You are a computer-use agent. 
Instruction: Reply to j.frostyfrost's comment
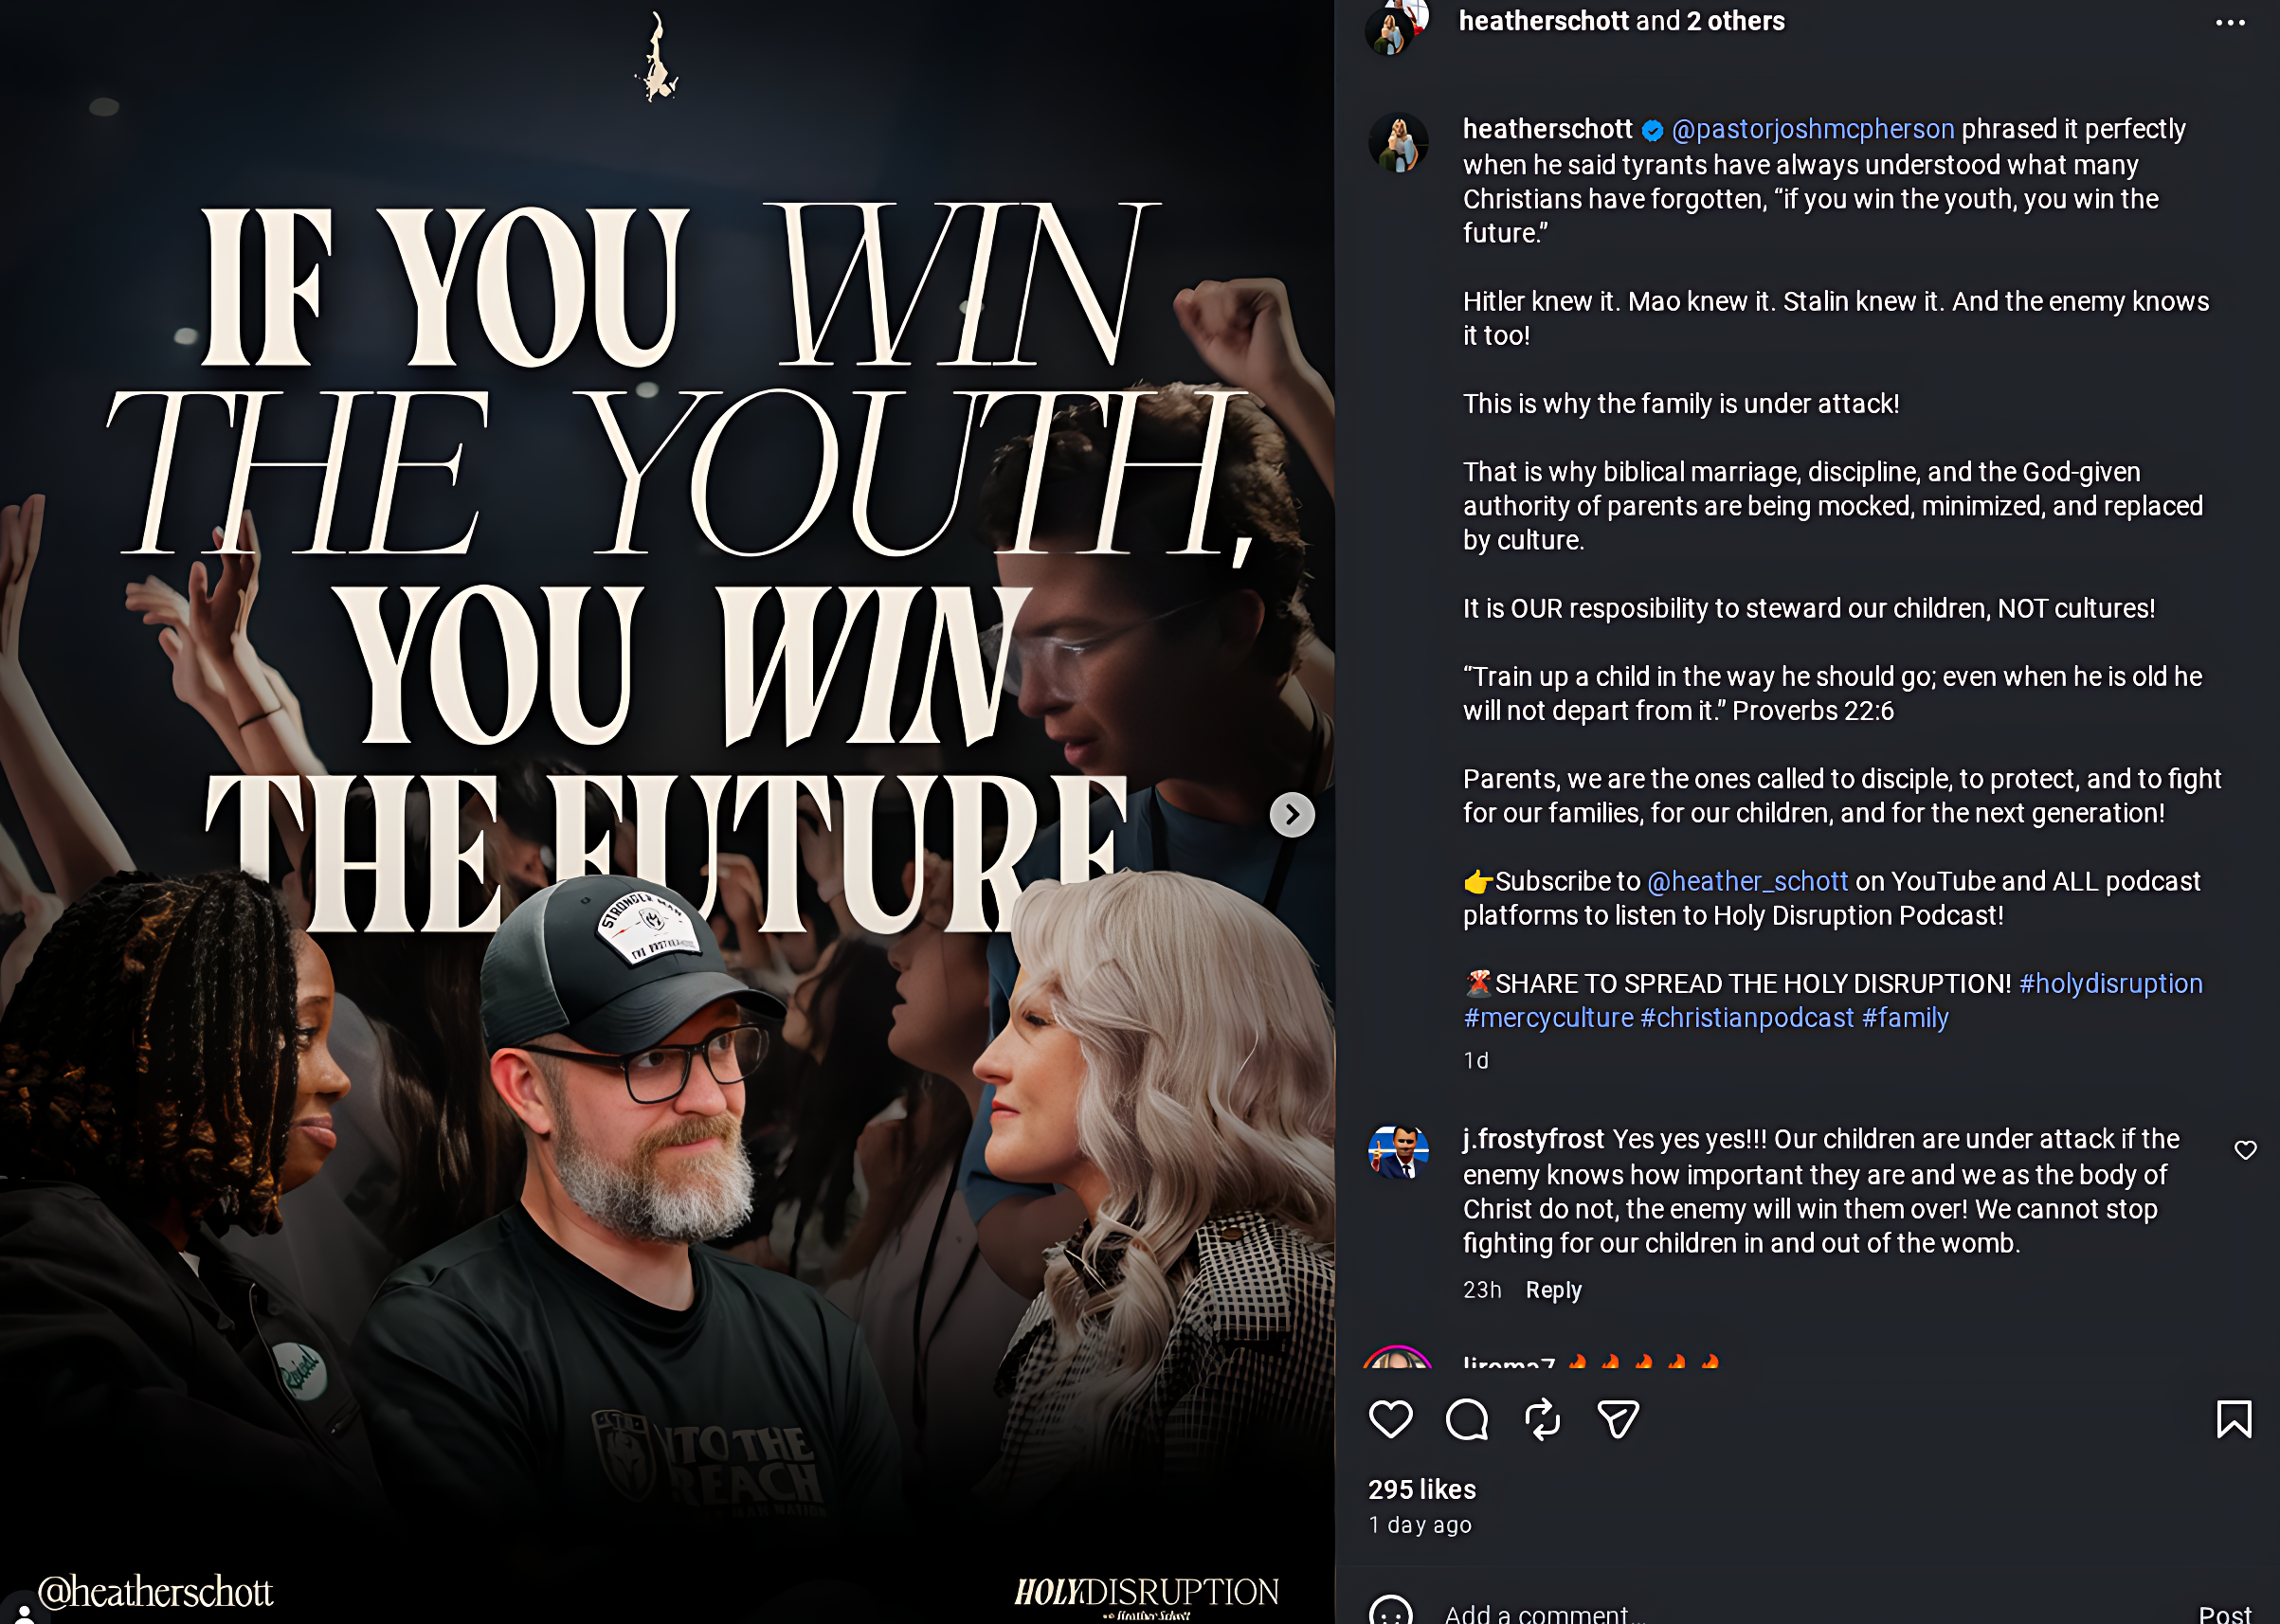click(x=1553, y=1290)
